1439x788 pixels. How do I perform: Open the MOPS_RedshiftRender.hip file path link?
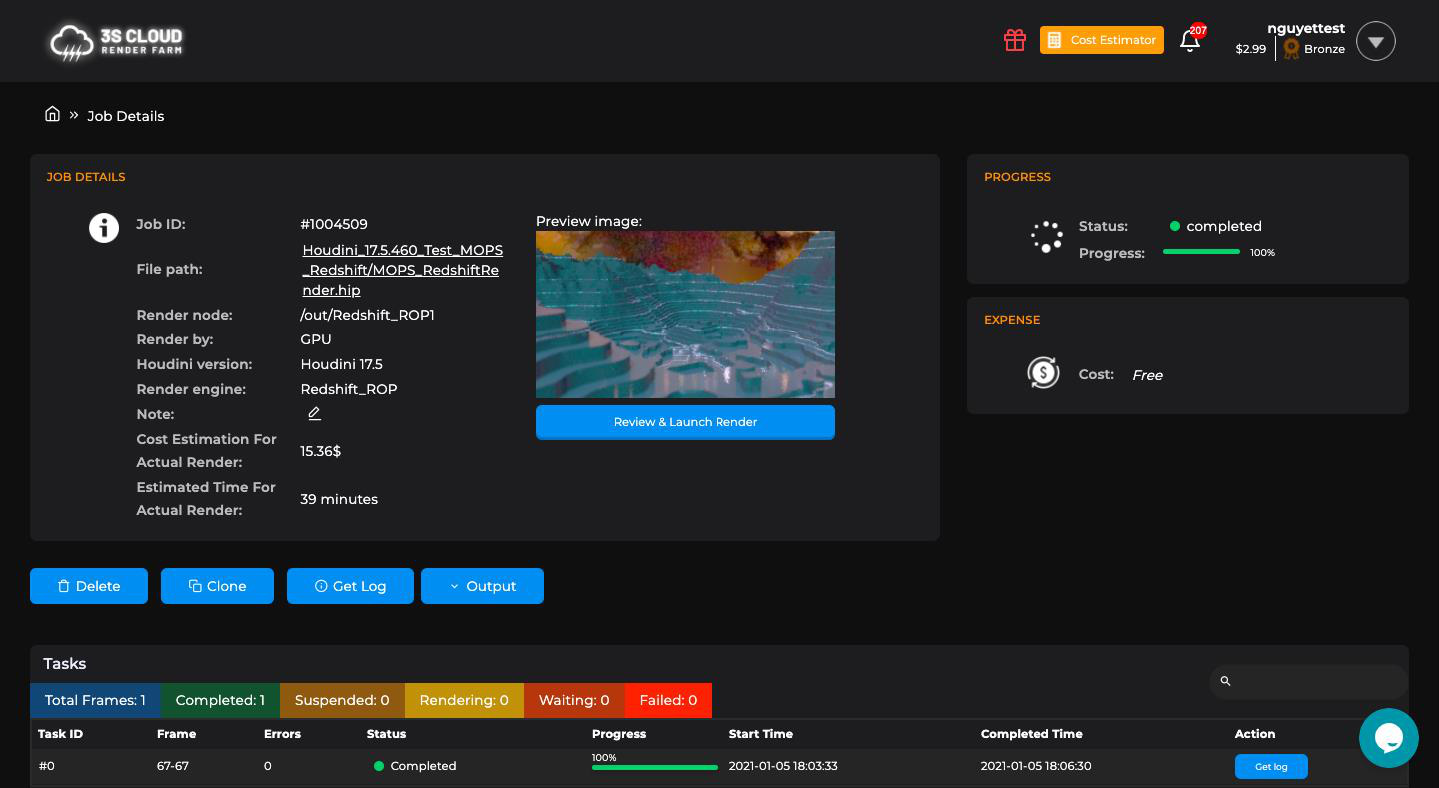(402, 270)
